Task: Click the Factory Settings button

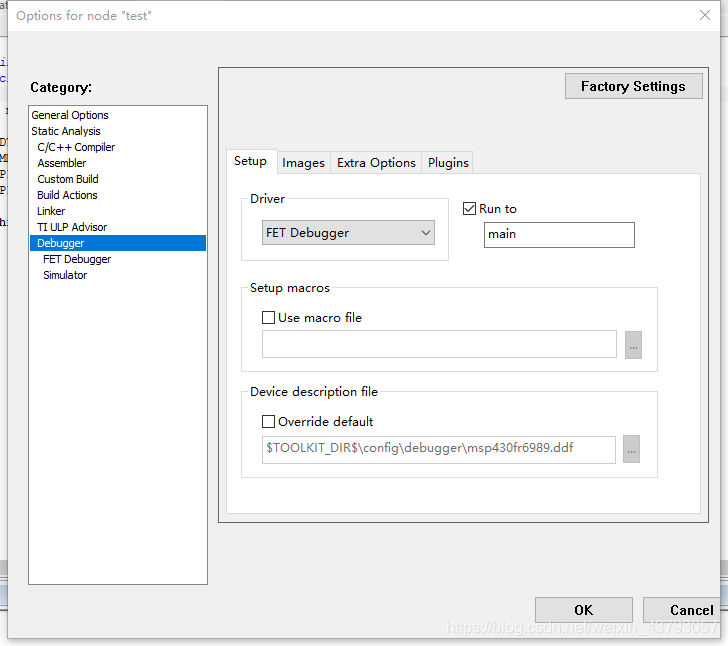Action: [633, 86]
